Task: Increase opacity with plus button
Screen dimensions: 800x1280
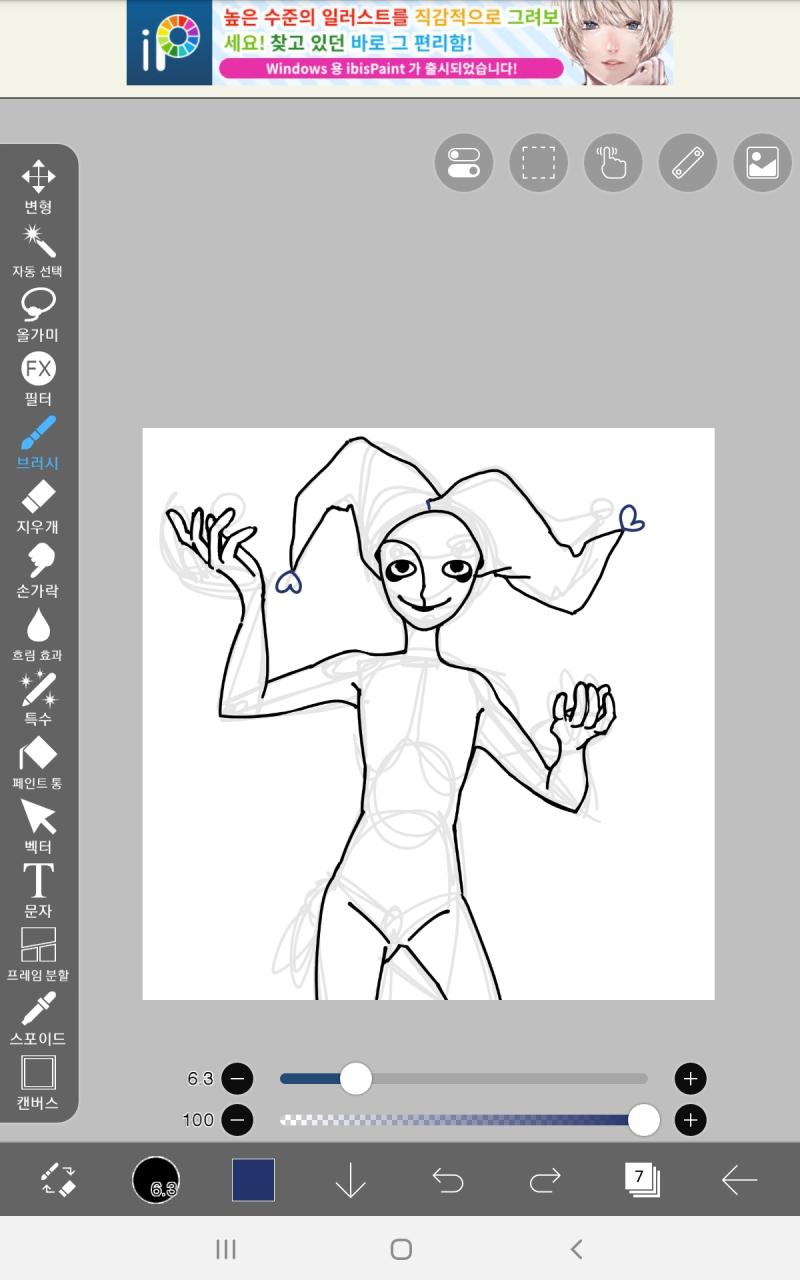Action: click(690, 1120)
